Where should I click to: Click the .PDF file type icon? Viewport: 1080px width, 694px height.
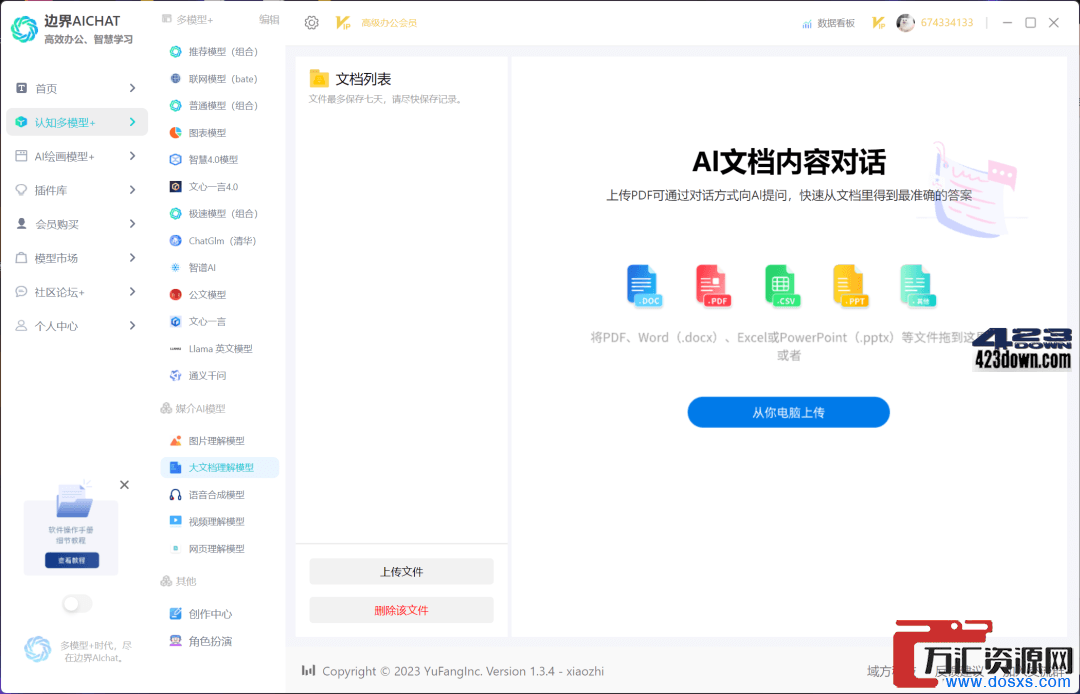tap(714, 285)
